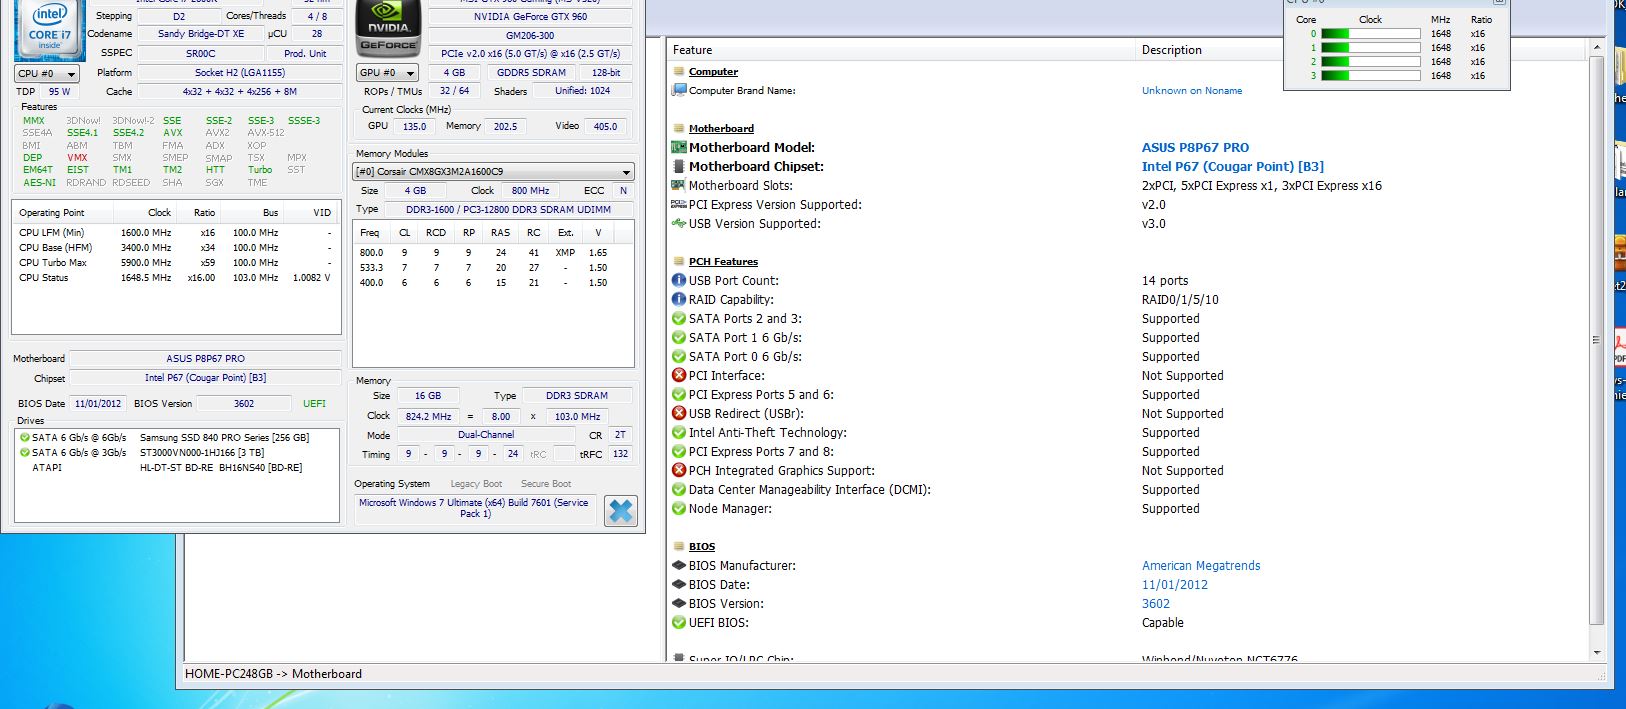Open the CPU #0 selector dropdown
The image size is (1626, 709).
click(x=46, y=73)
